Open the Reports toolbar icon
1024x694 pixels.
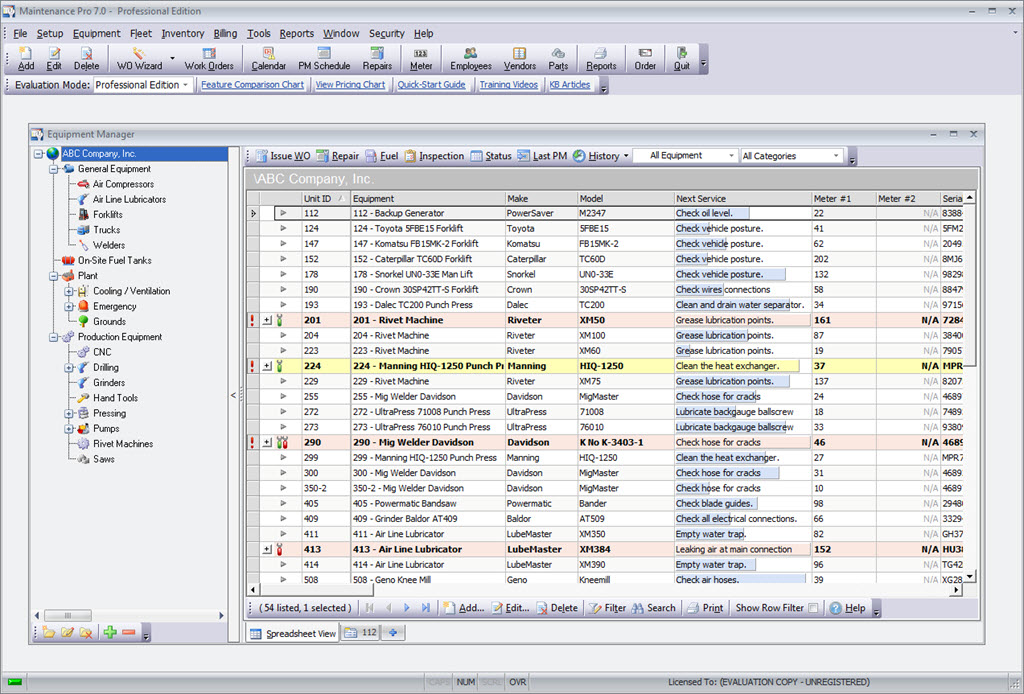601,59
